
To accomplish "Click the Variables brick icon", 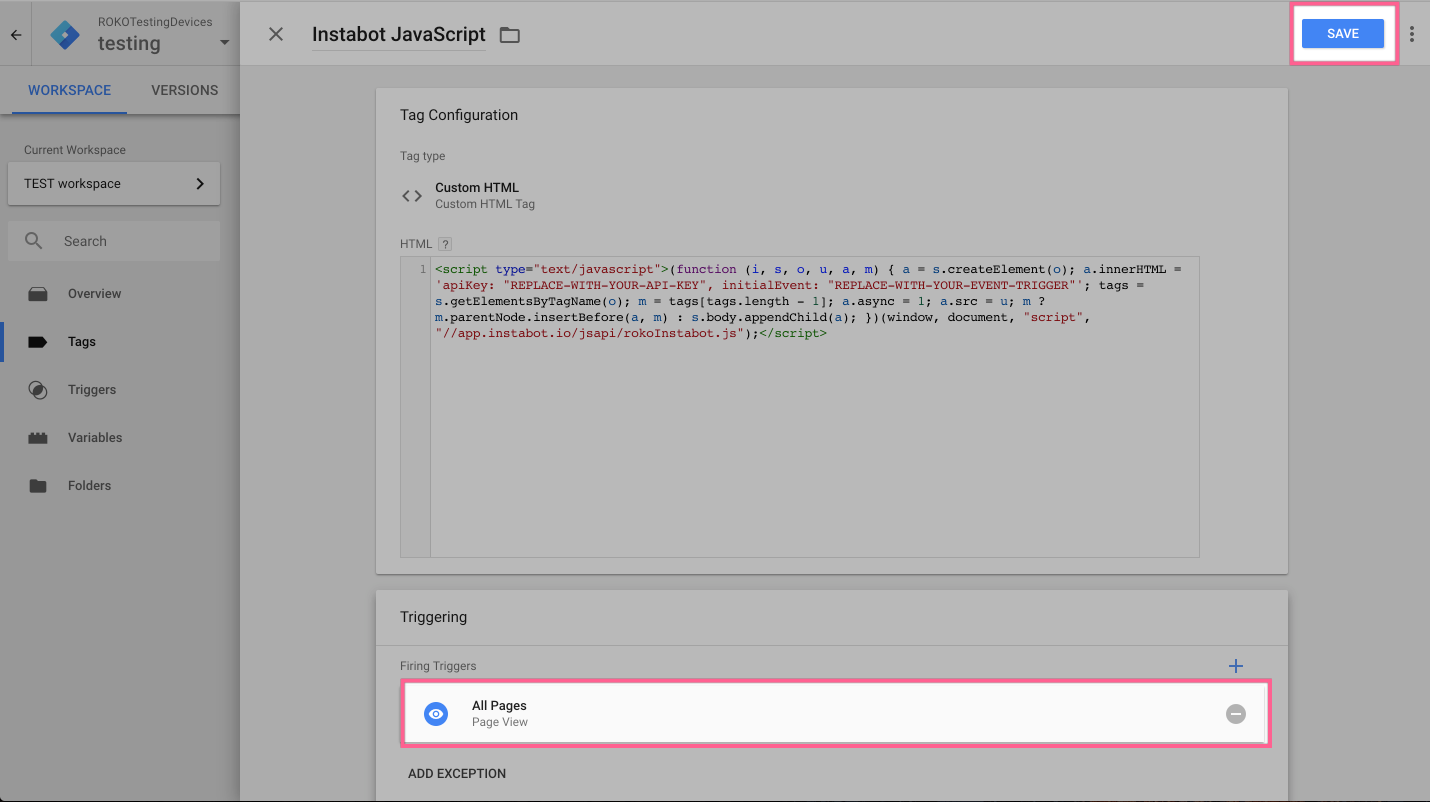I will tap(38, 438).
